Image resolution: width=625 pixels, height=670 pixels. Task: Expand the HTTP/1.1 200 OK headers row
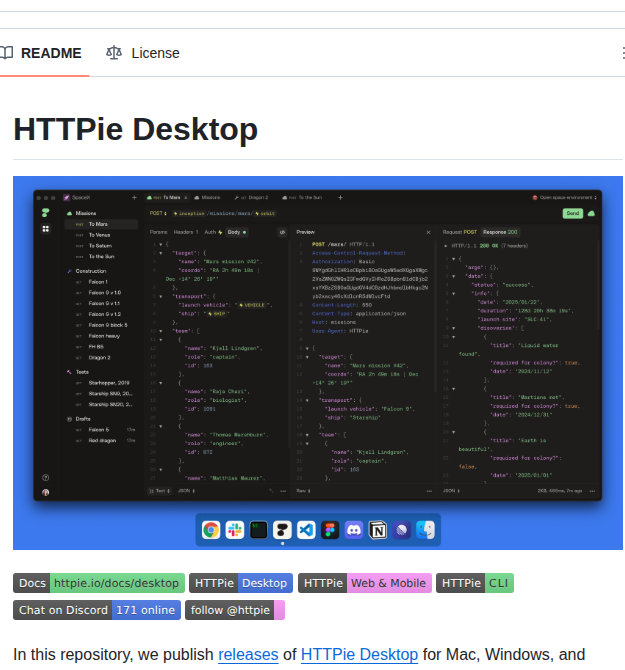coord(486,246)
